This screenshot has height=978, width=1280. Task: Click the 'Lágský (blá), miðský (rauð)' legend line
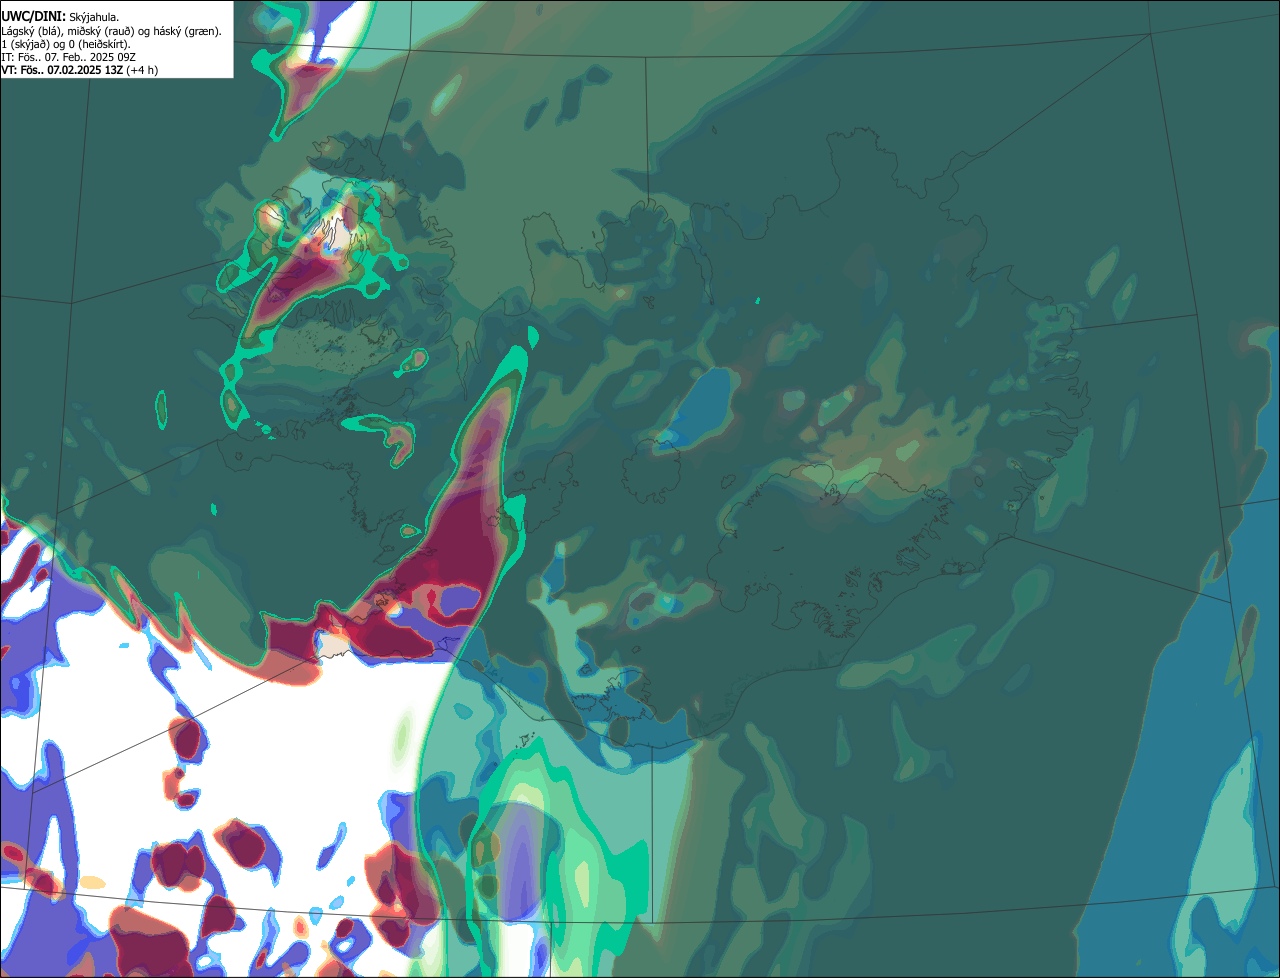pyautogui.click(x=111, y=31)
